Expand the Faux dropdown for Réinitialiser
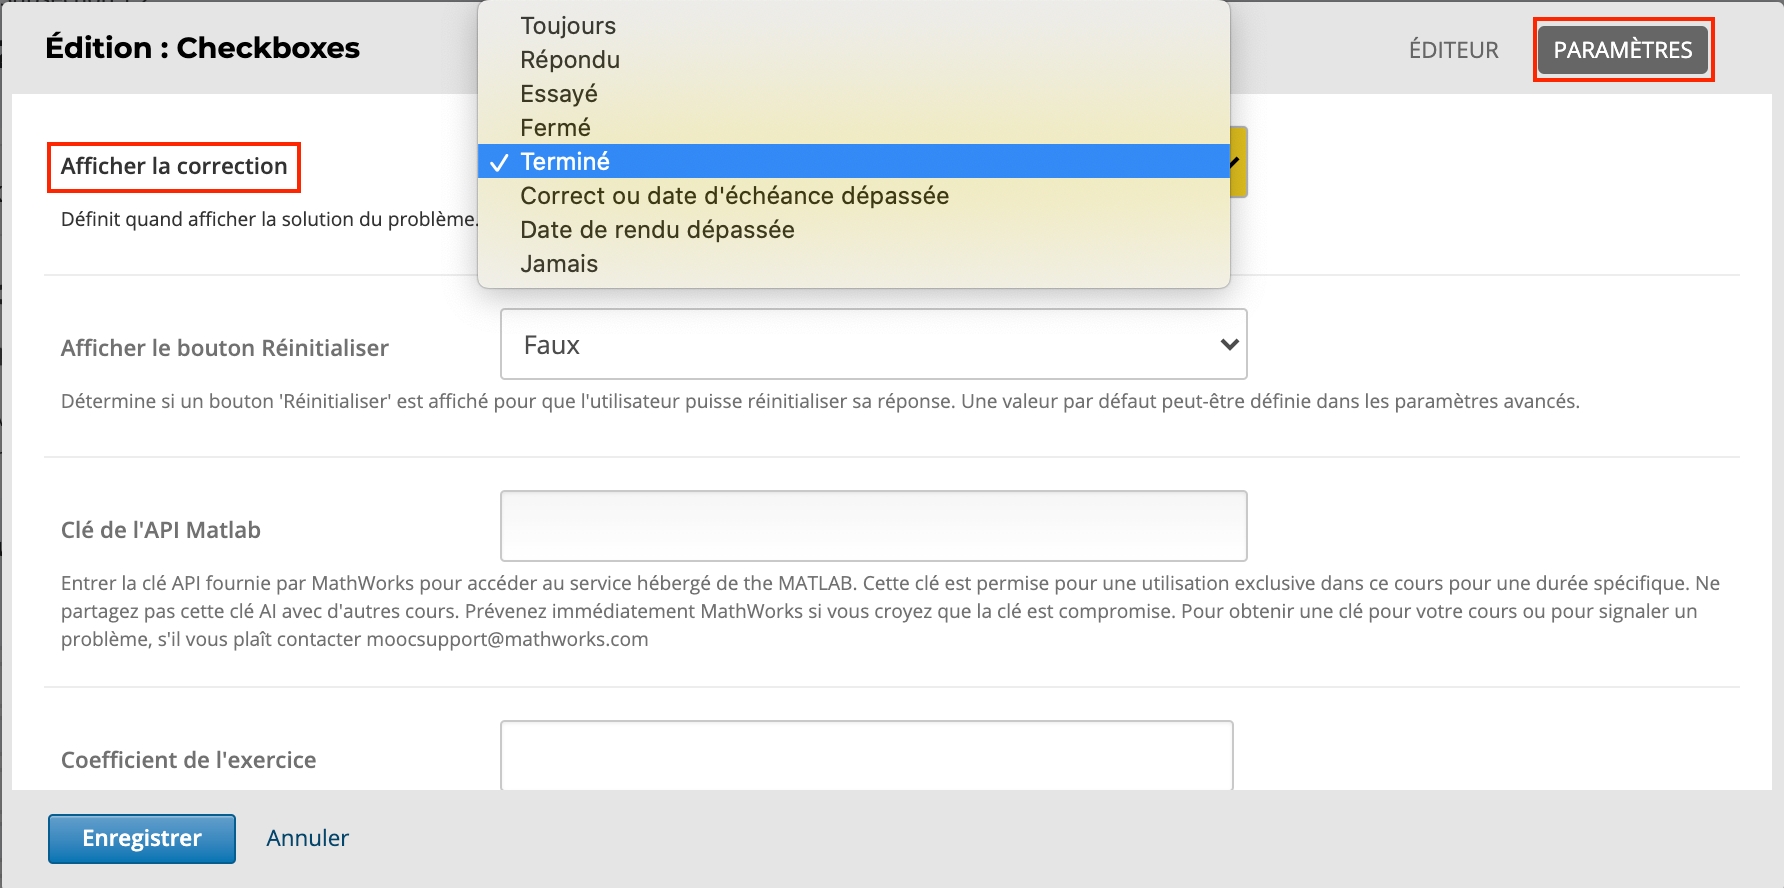Viewport: 1784px width, 888px height. (x=873, y=345)
